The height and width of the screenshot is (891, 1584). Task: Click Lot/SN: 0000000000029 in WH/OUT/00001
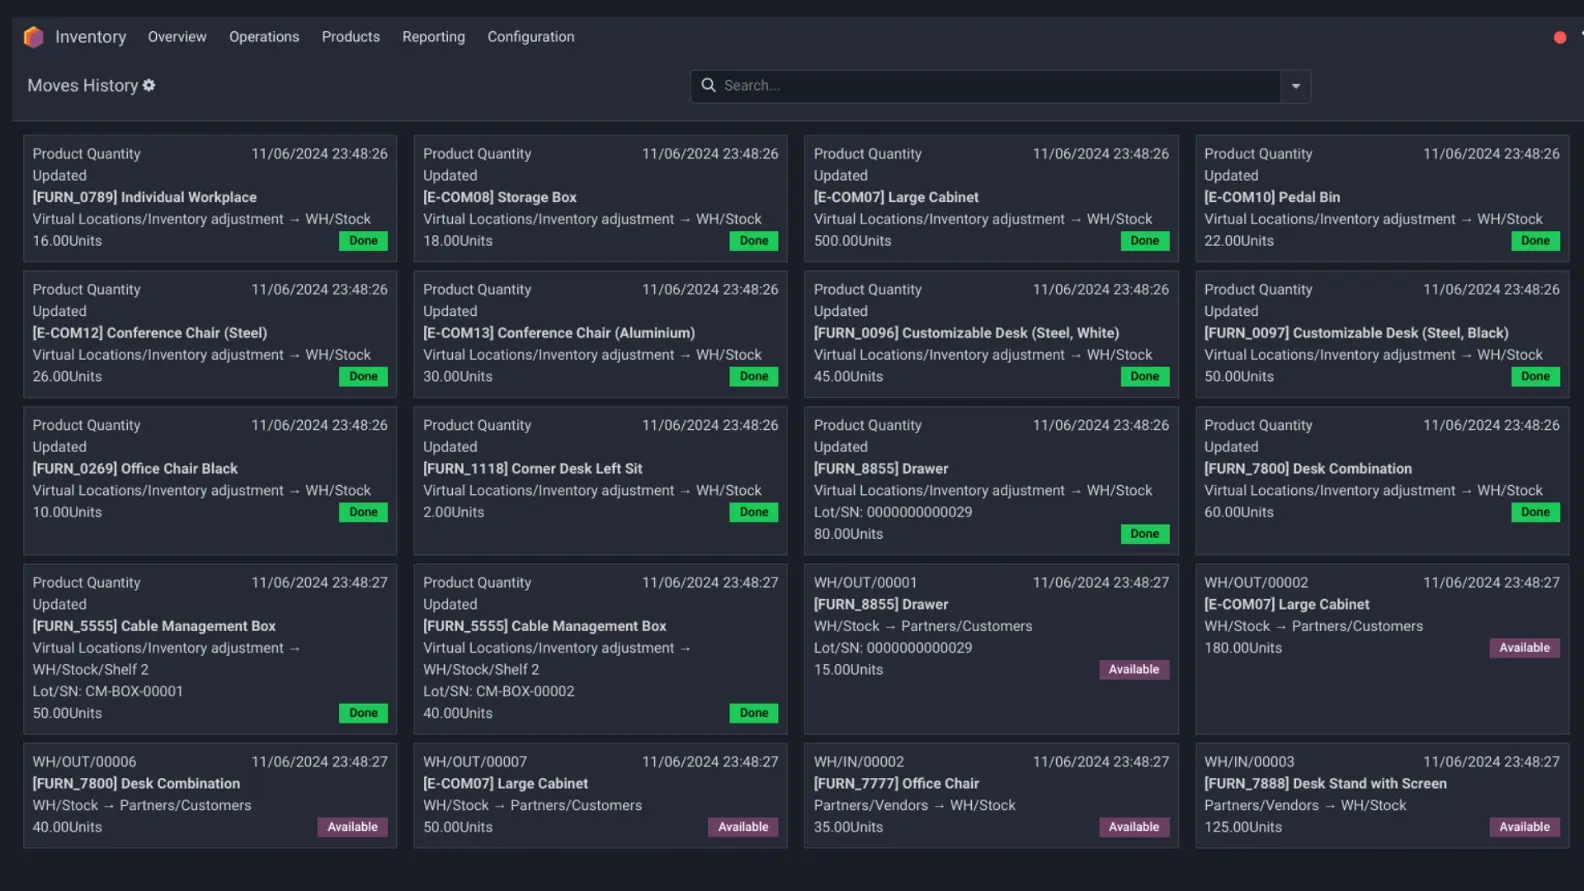(892, 648)
